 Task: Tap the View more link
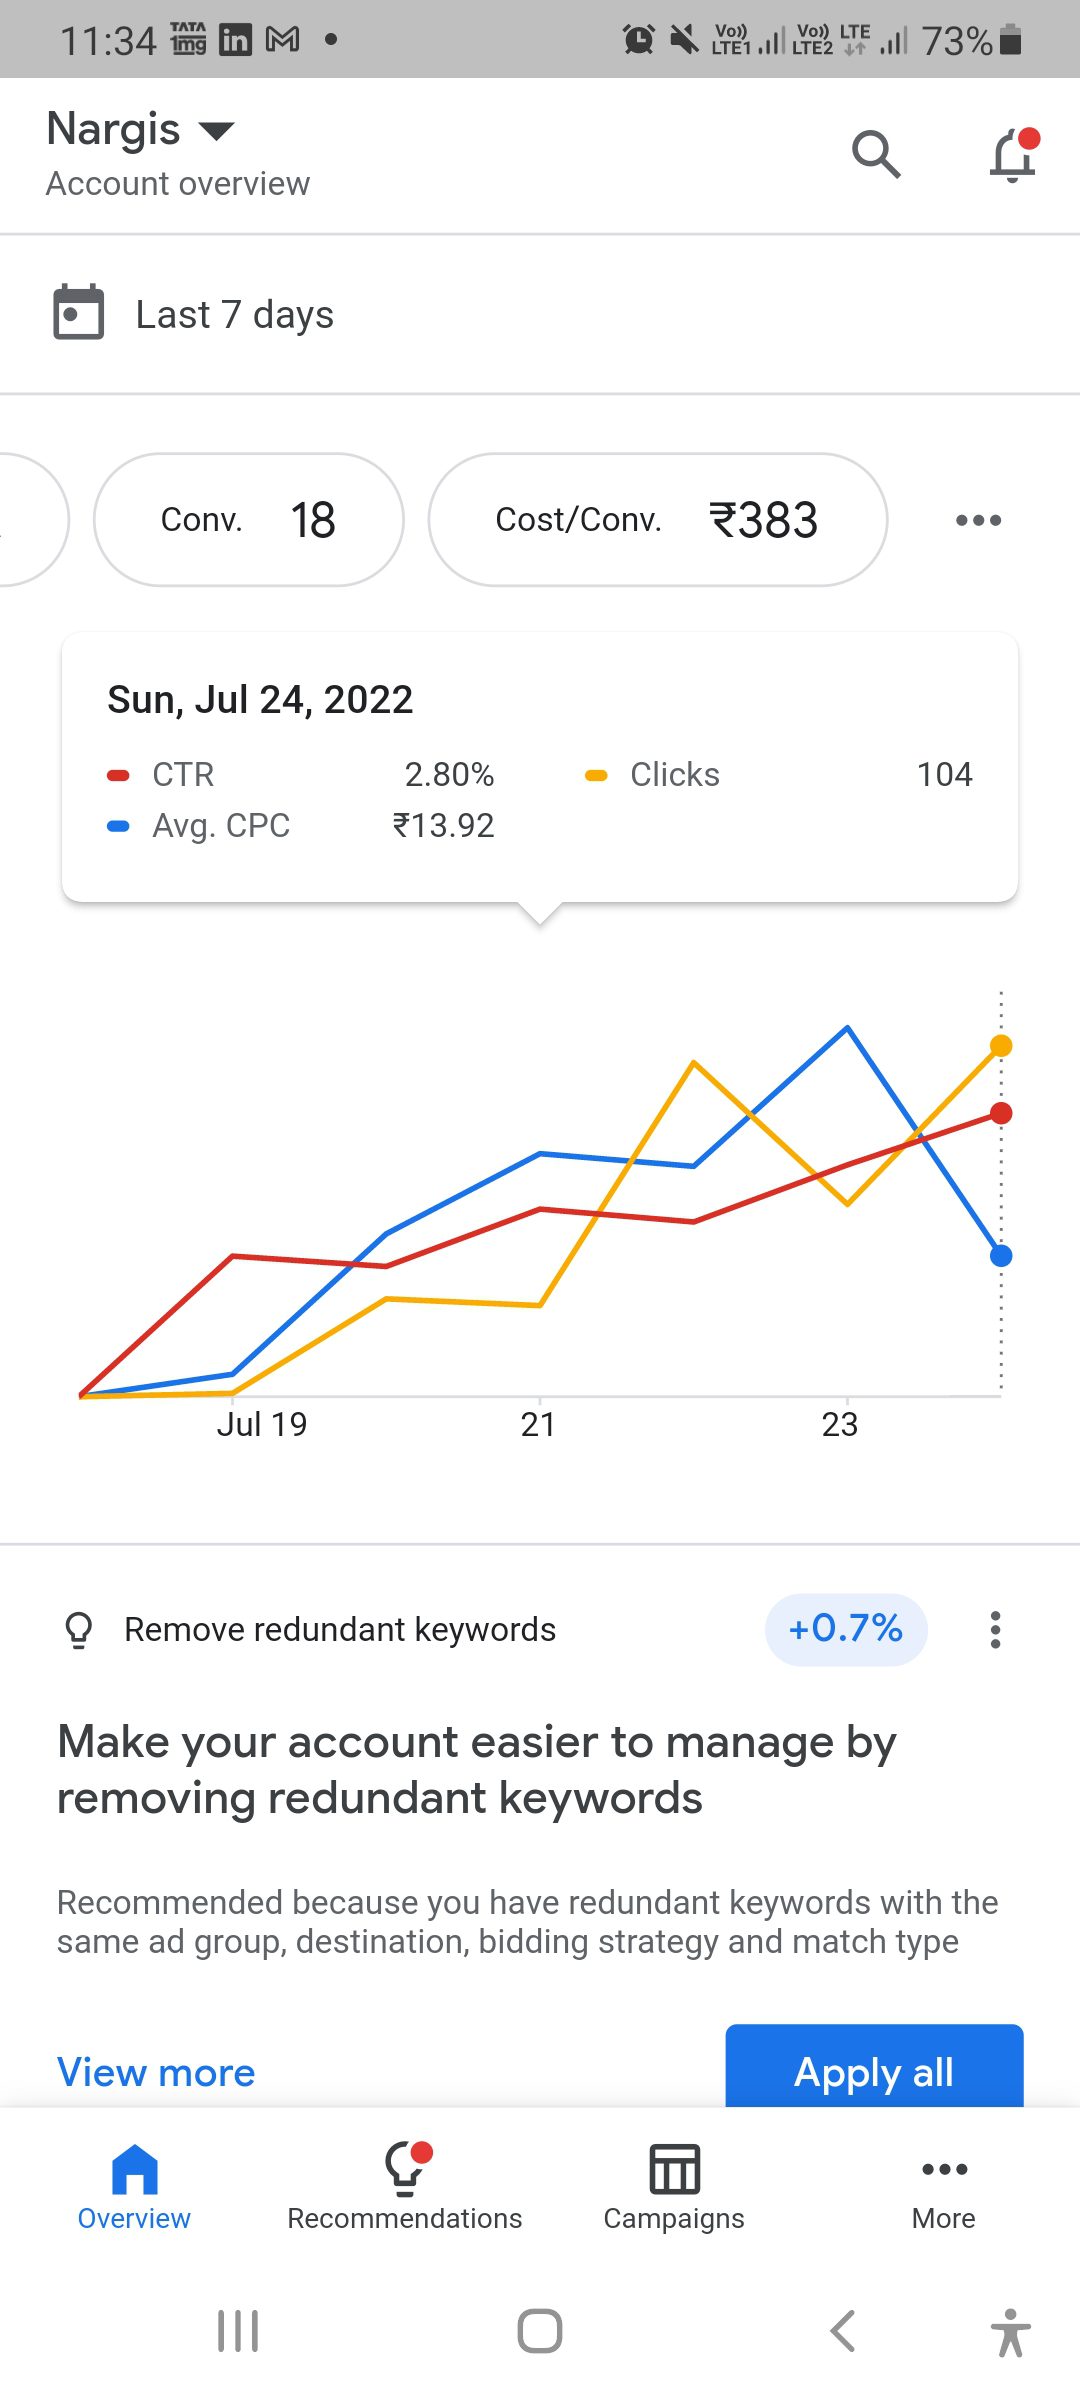click(x=156, y=2072)
